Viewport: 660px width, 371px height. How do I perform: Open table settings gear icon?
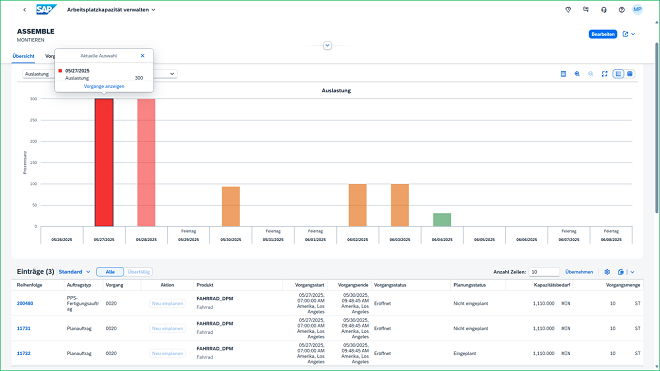pyautogui.click(x=607, y=272)
